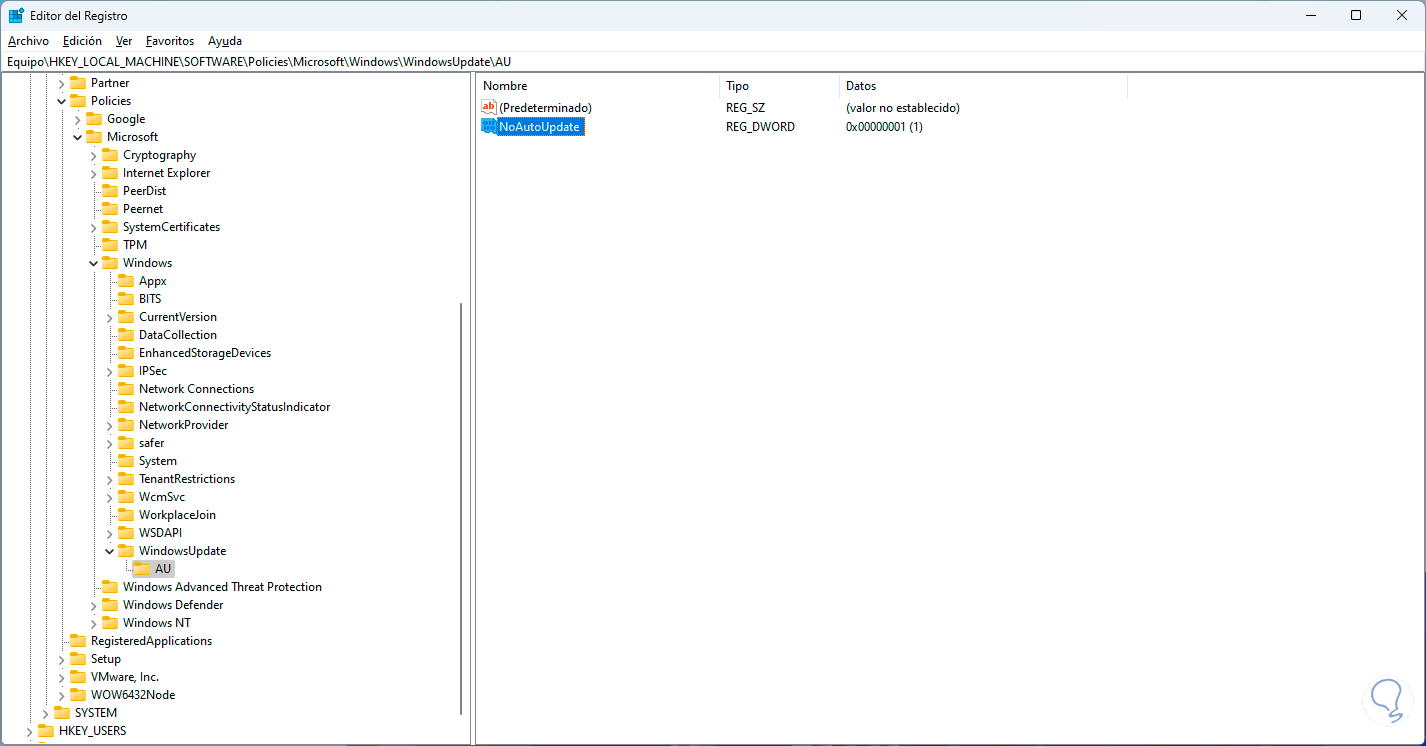Click the HKEY_USERS folder icon
The width and height of the screenshot is (1426, 746).
tap(46, 731)
